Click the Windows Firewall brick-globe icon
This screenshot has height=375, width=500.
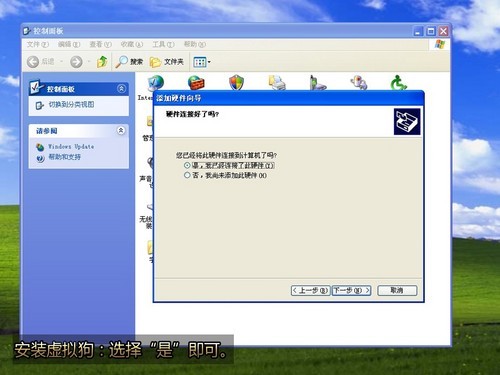pyautogui.click(x=196, y=83)
